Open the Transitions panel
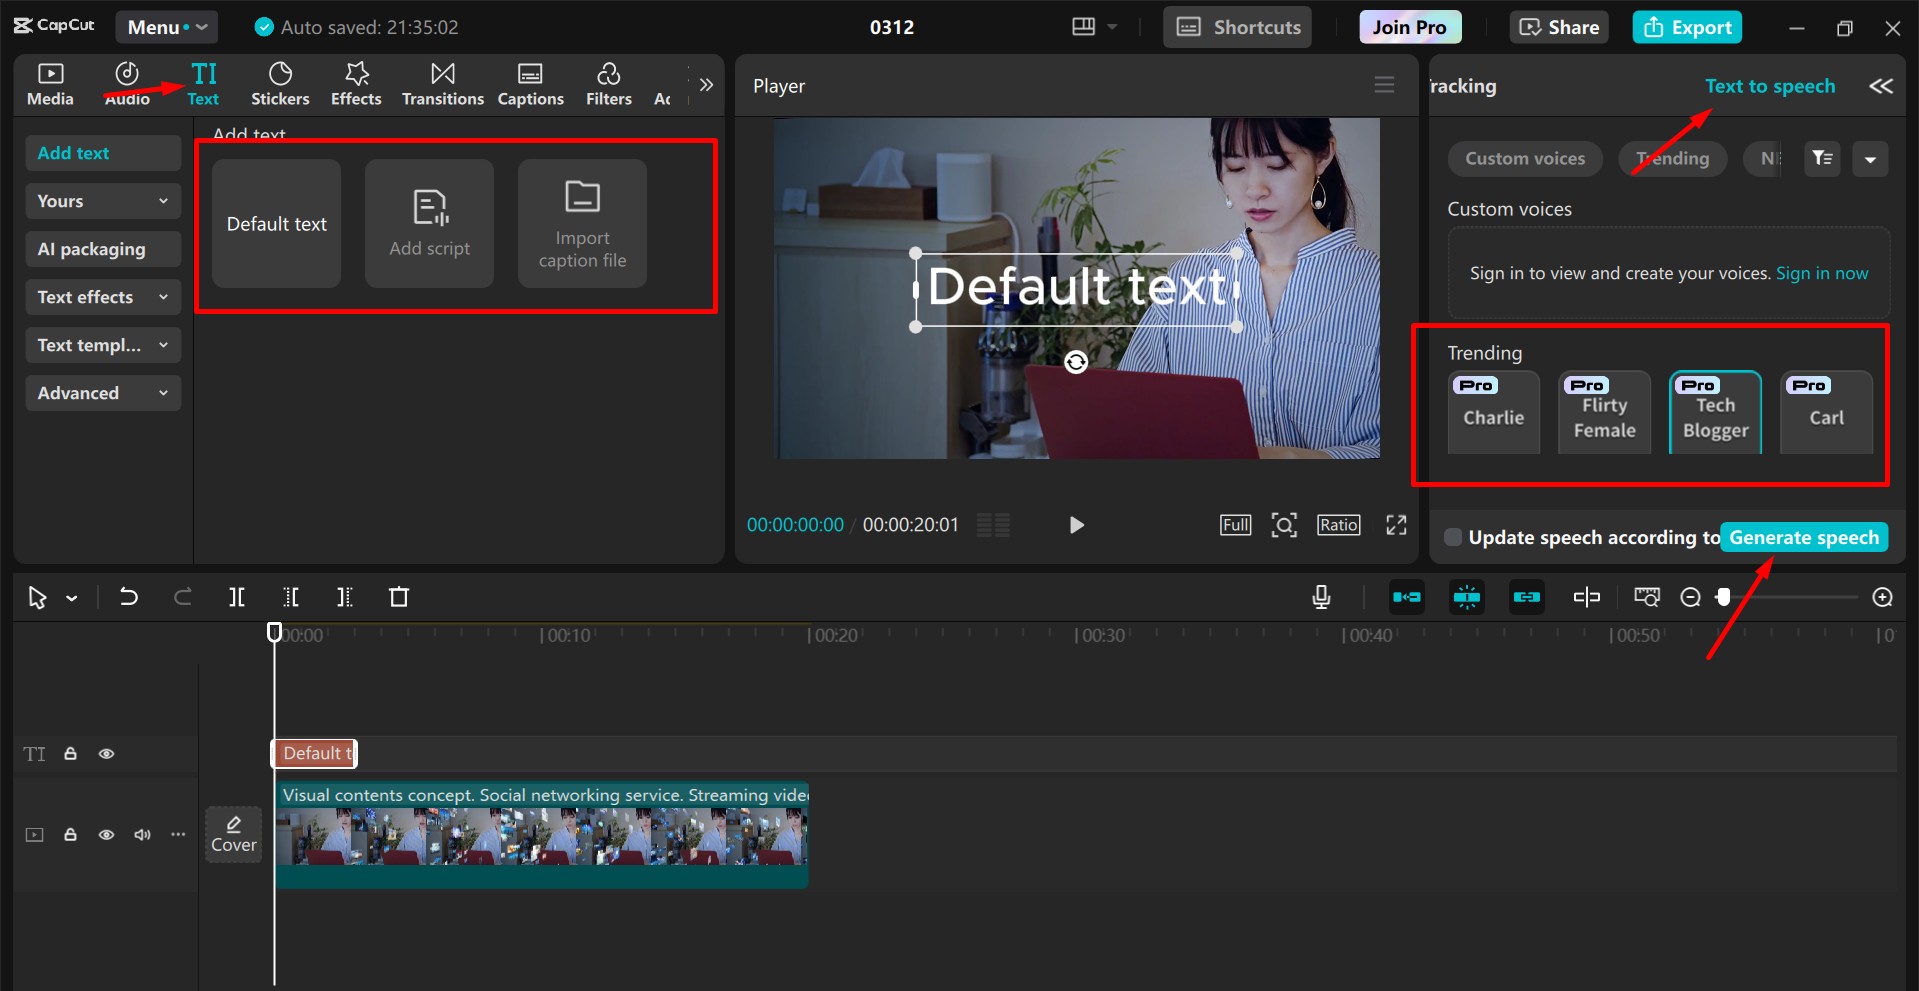The width and height of the screenshot is (1919, 991). point(442,84)
